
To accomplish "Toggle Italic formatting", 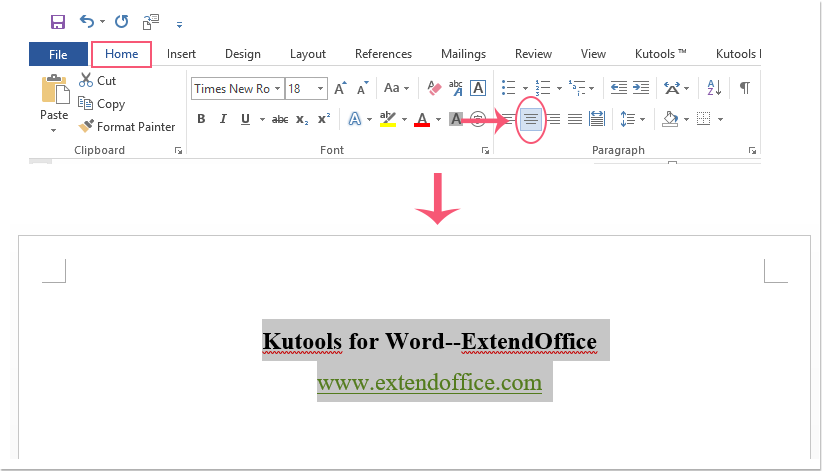I will 222,119.
